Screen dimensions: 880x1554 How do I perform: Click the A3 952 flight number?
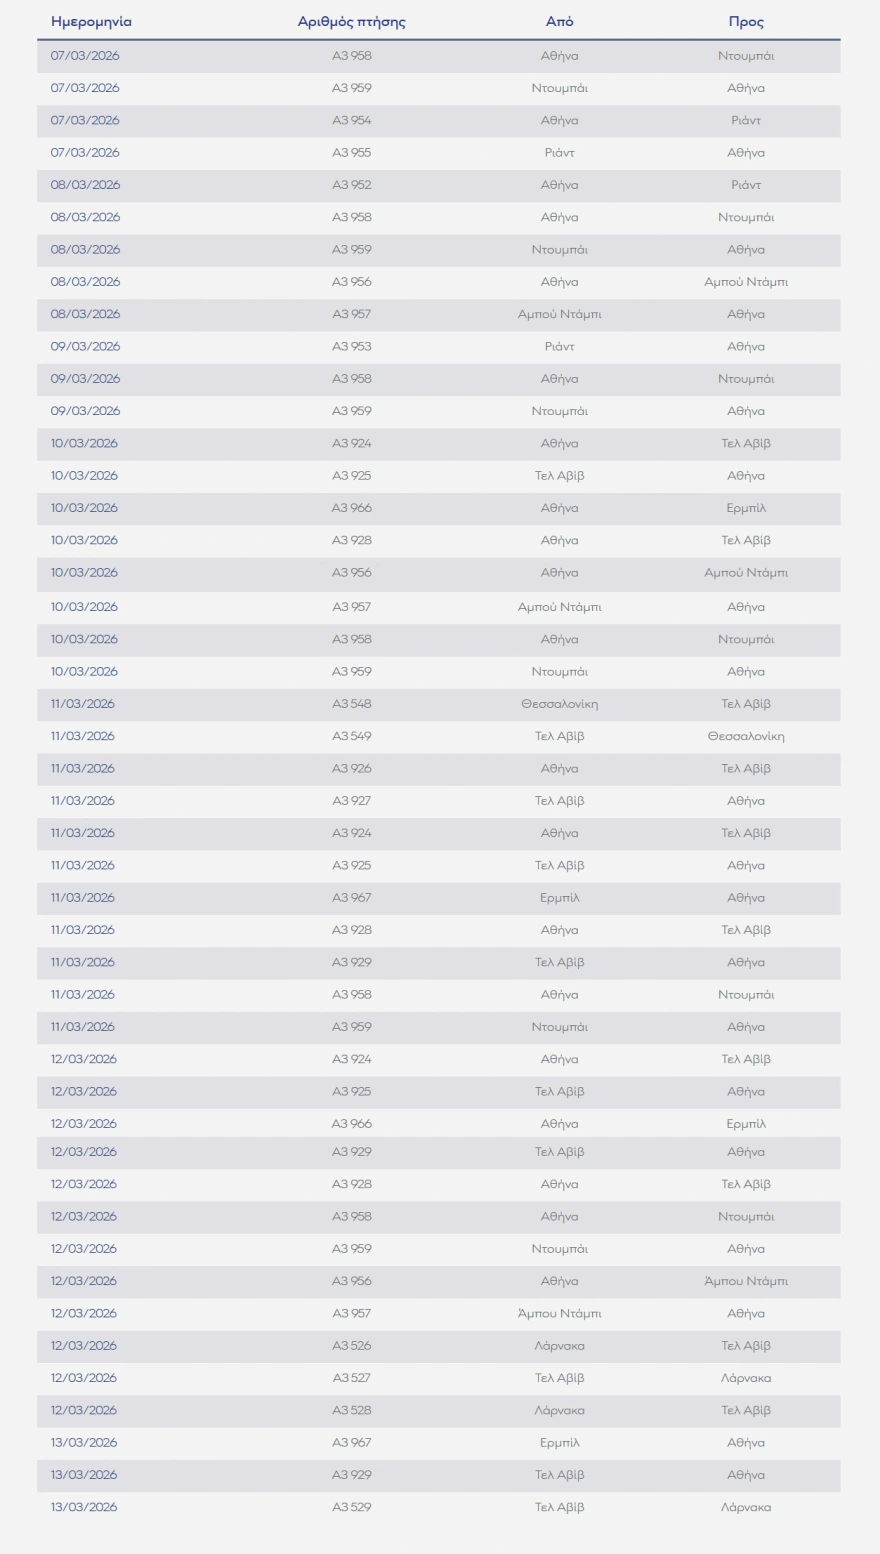pos(352,185)
